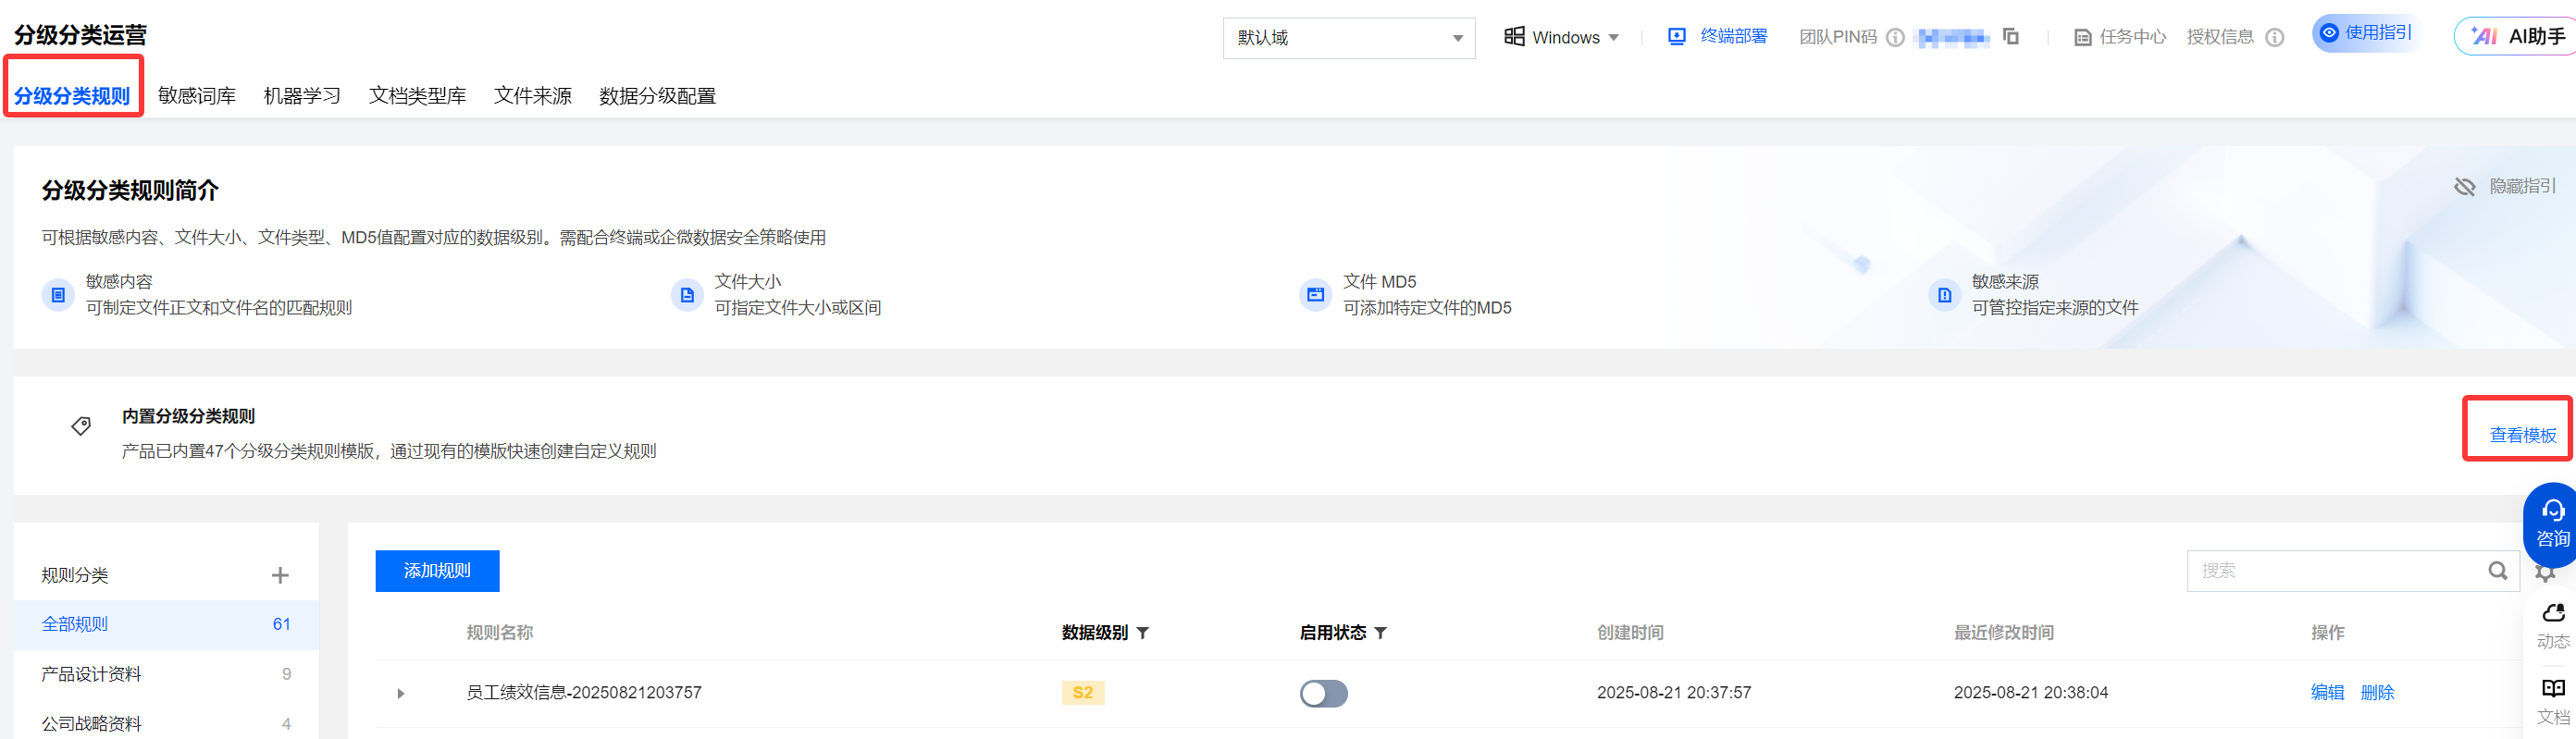Click the Add Rule button
The image size is (2576, 739).
437,571
